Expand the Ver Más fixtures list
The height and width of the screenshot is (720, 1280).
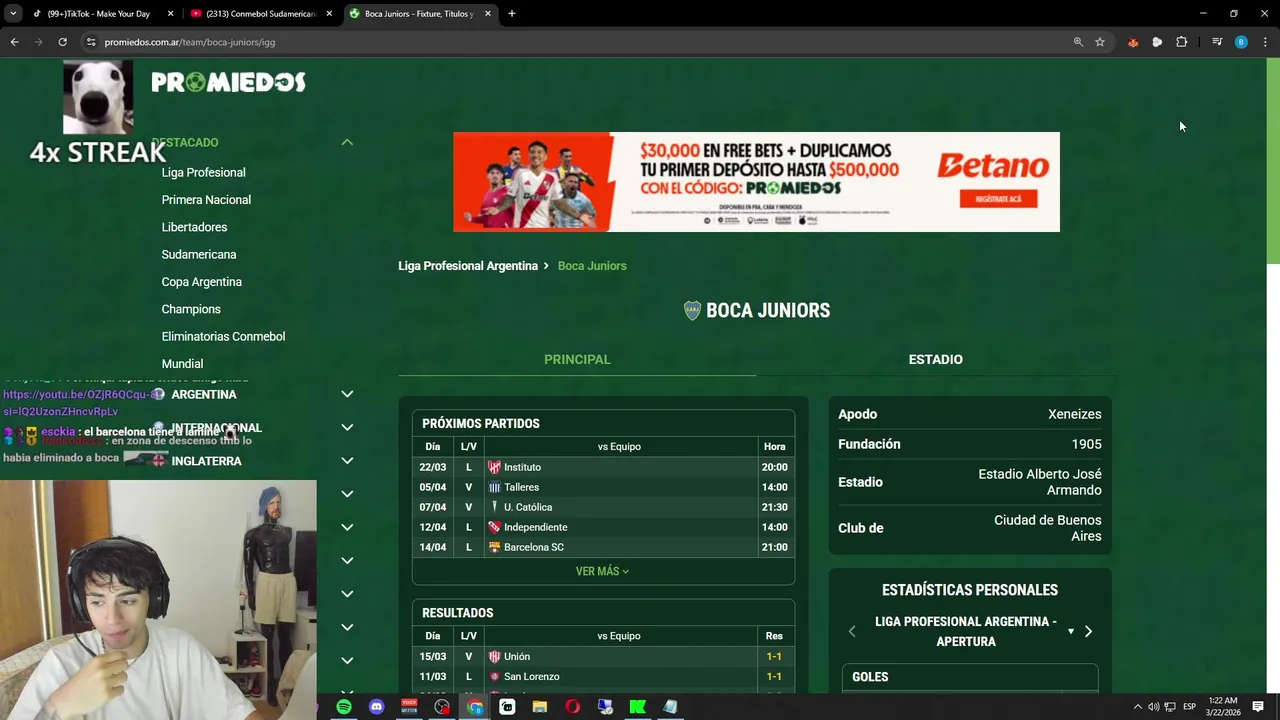click(x=602, y=571)
